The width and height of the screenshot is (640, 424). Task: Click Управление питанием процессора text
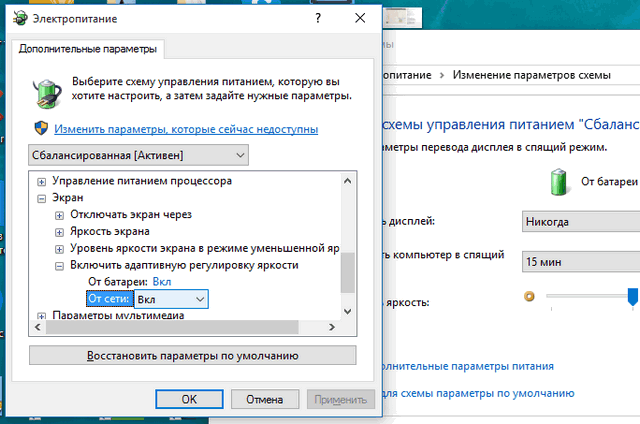tap(142, 181)
